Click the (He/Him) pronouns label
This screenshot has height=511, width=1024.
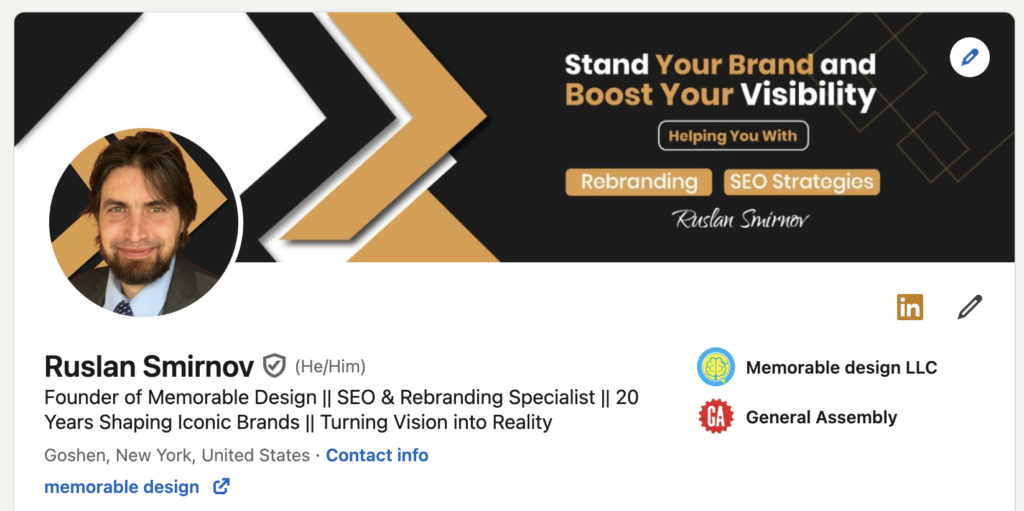[330, 366]
